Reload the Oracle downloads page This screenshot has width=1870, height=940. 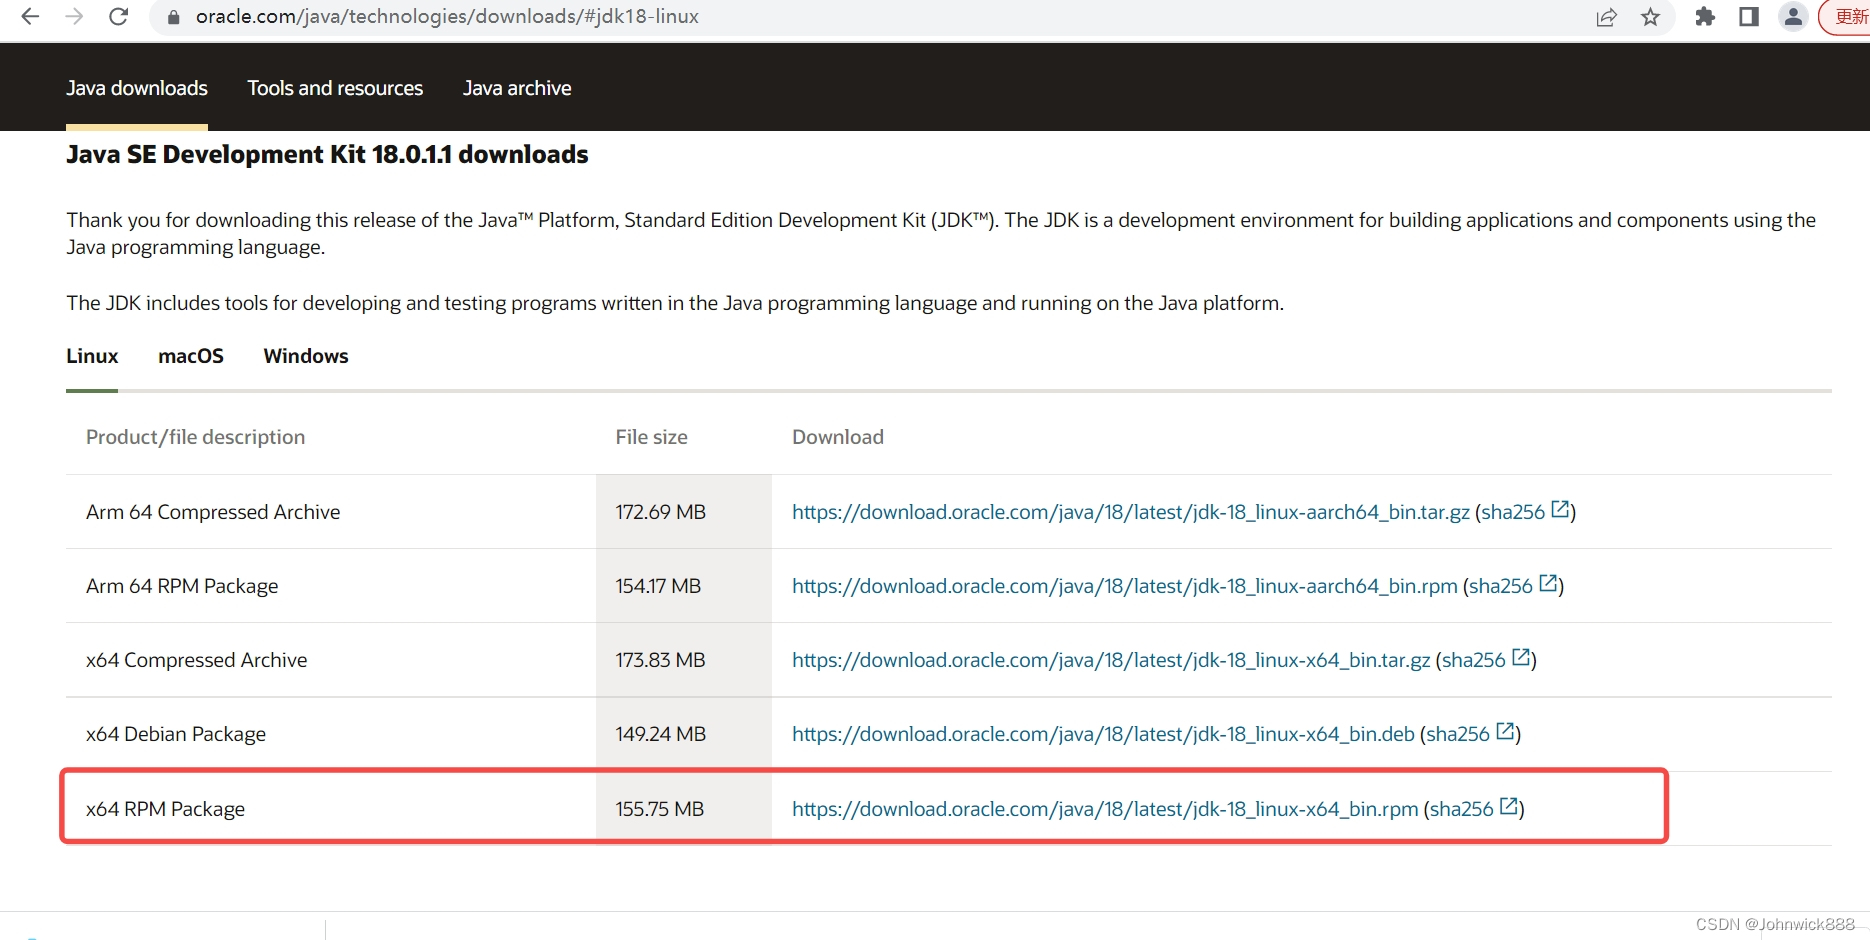(118, 16)
